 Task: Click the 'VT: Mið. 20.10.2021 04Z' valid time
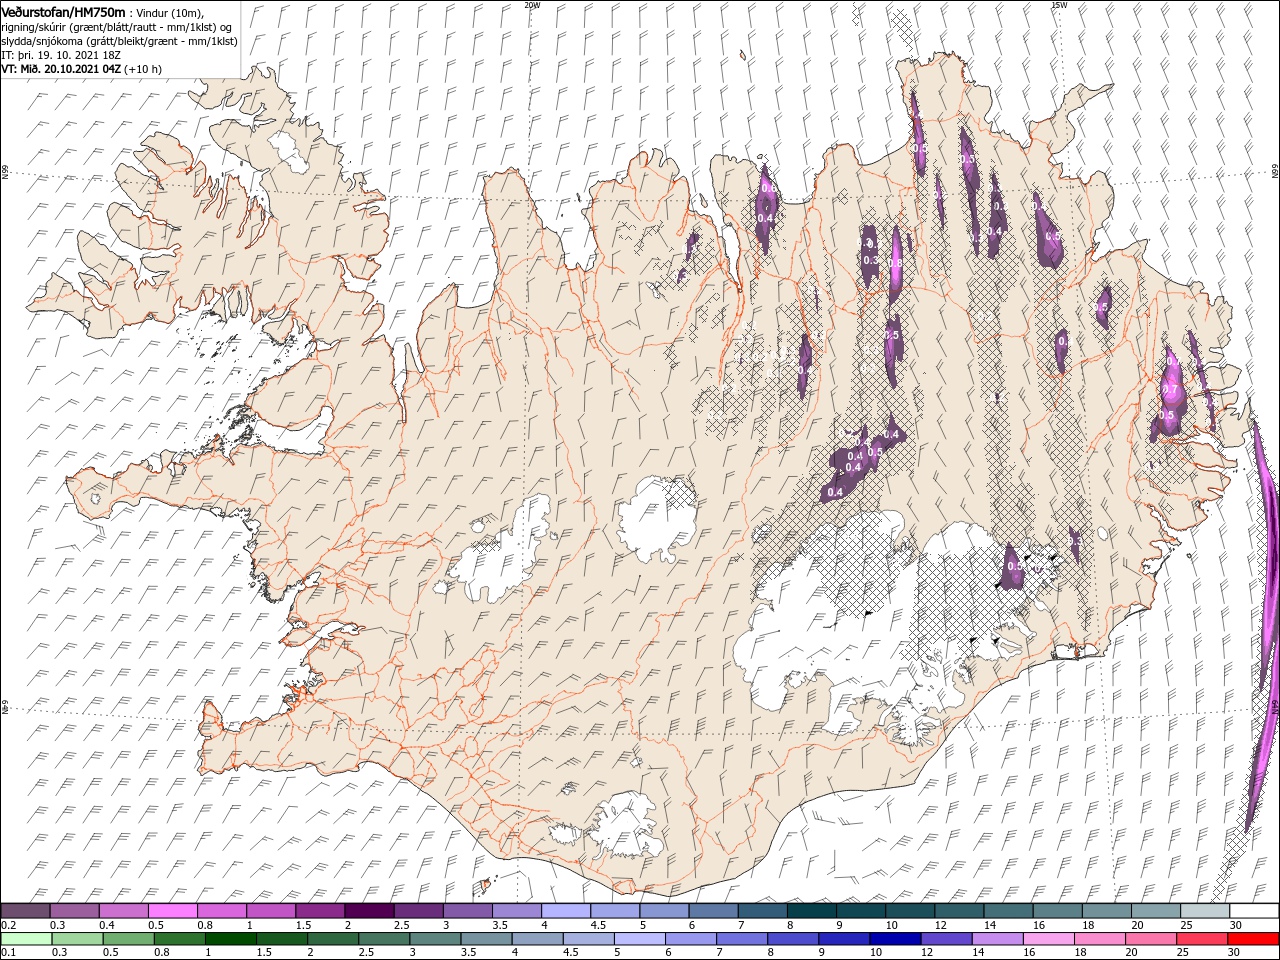[x=61, y=69]
